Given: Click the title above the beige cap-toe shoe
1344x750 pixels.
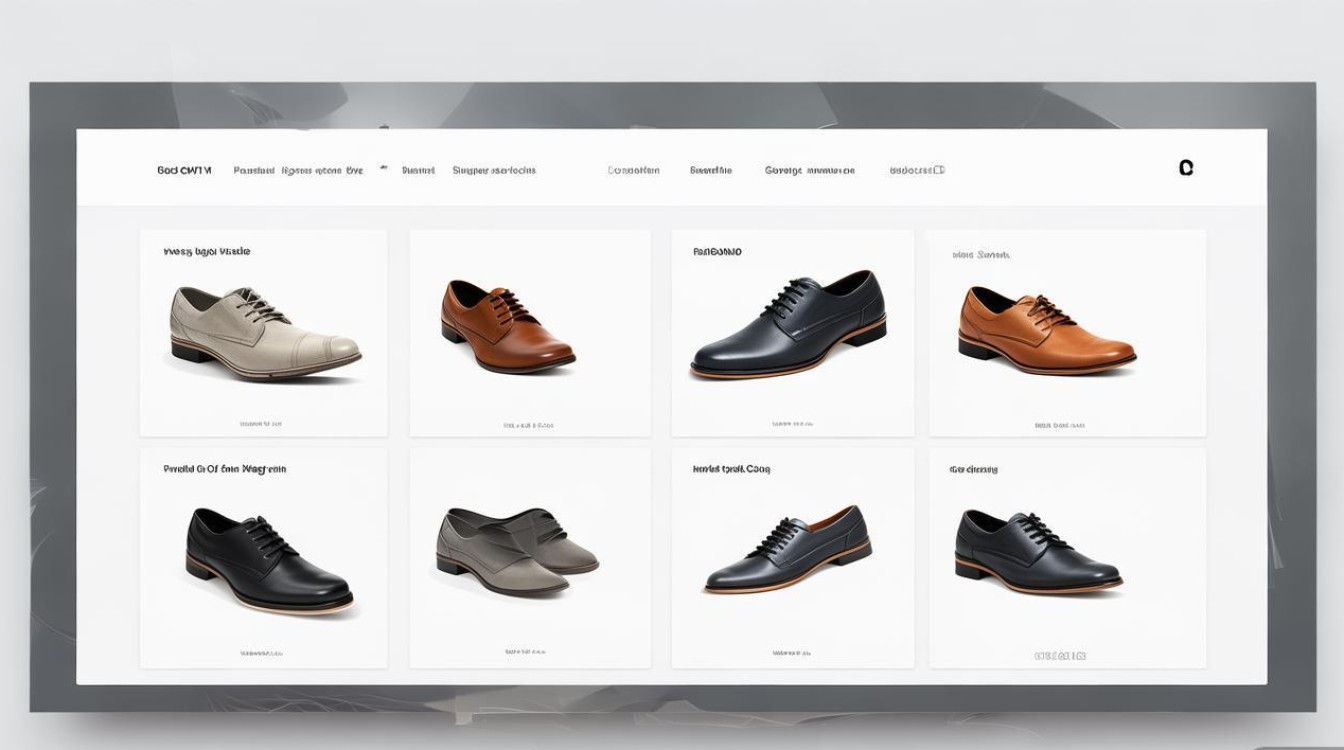Looking at the screenshot, I should click(x=207, y=252).
